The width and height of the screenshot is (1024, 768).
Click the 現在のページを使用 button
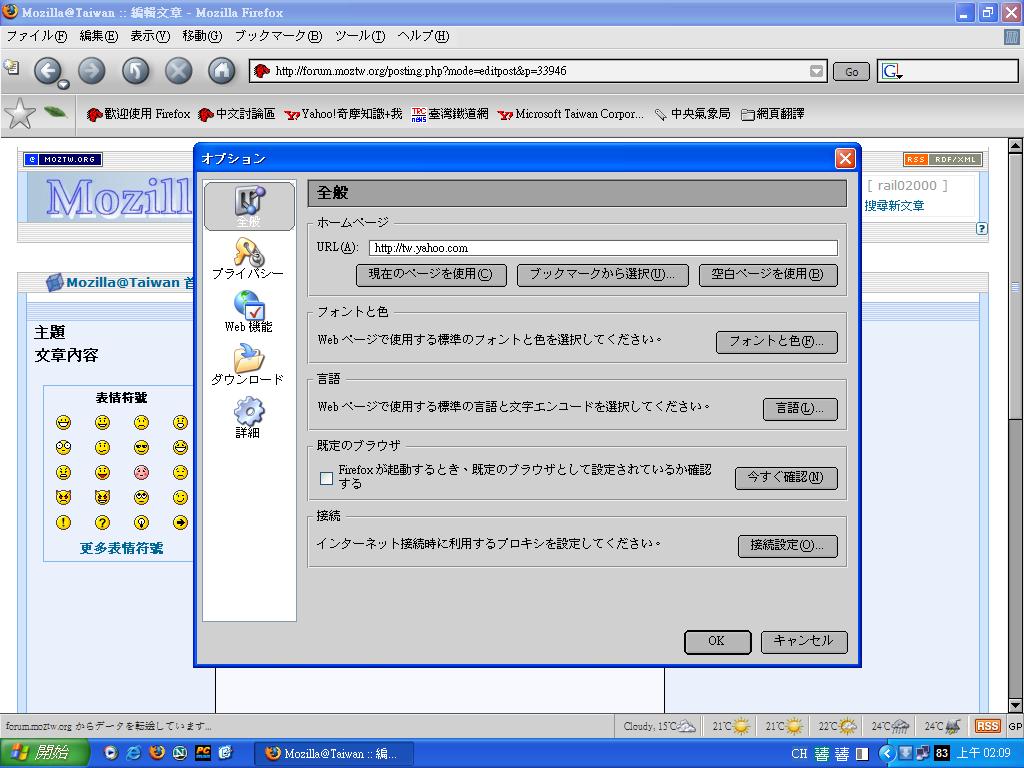click(431, 274)
